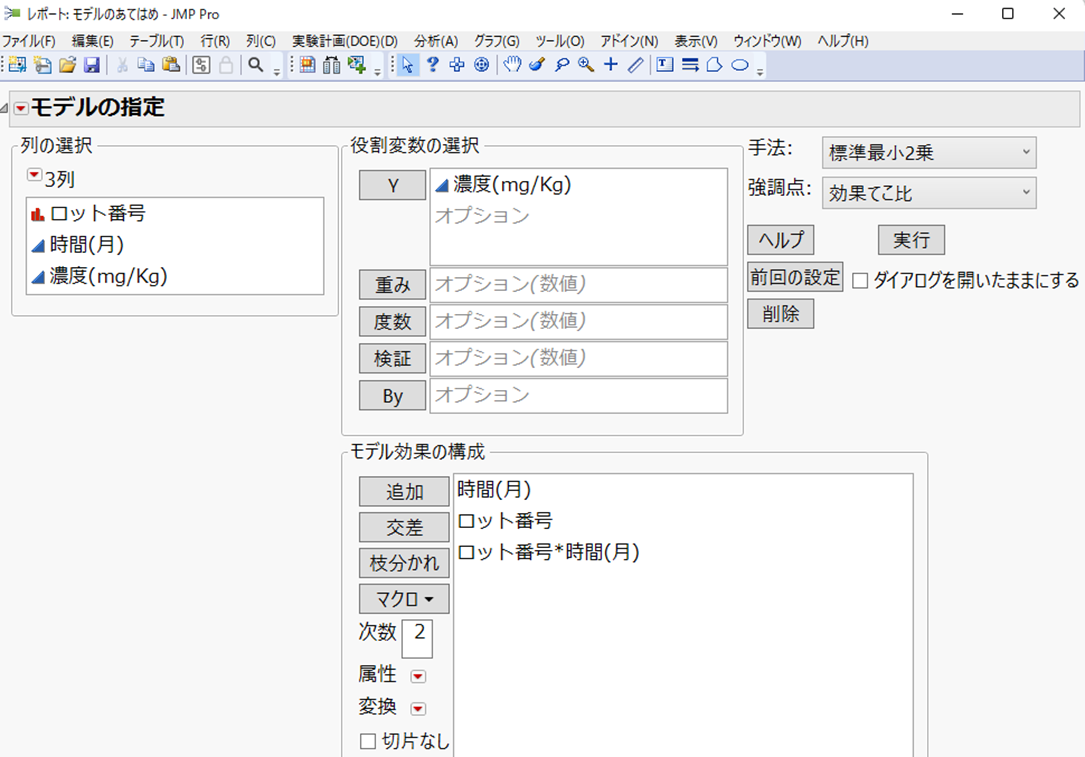
Task: Select the Simple Shape oval tool
Action: click(740, 65)
